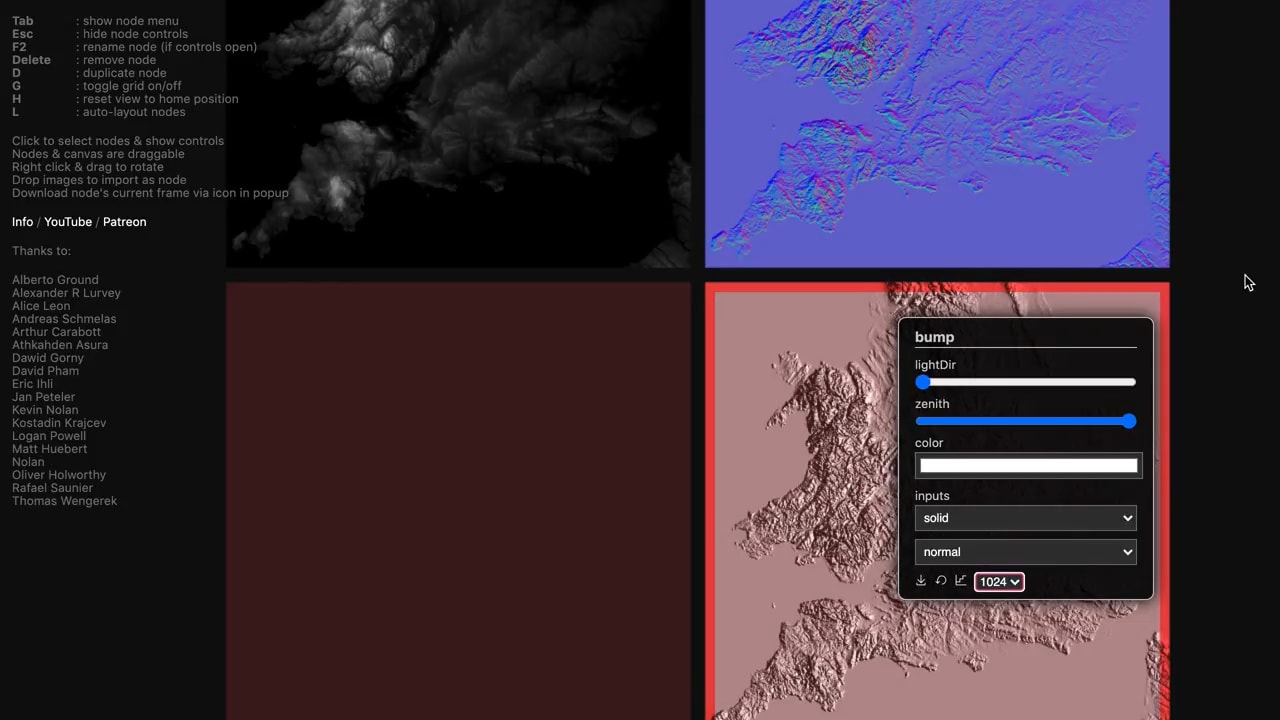This screenshot has width=1280, height=720.
Task: Adjust the zenith slider handle
Action: pyautogui.click(x=1129, y=421)
